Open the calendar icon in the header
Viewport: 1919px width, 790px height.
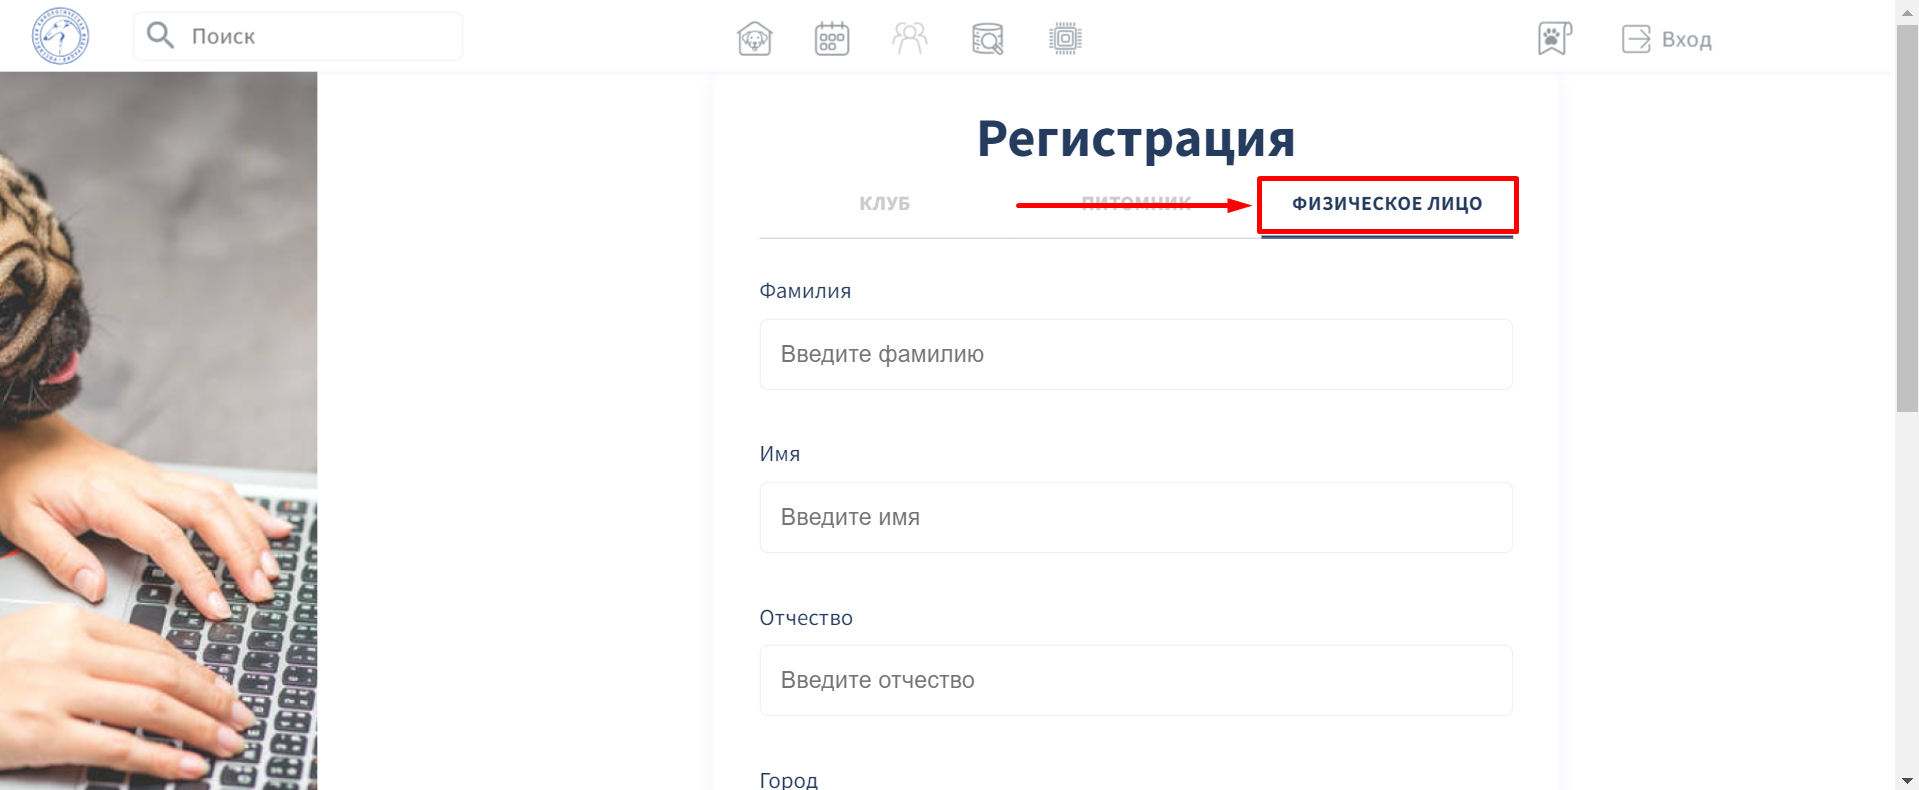coord(832,39)
